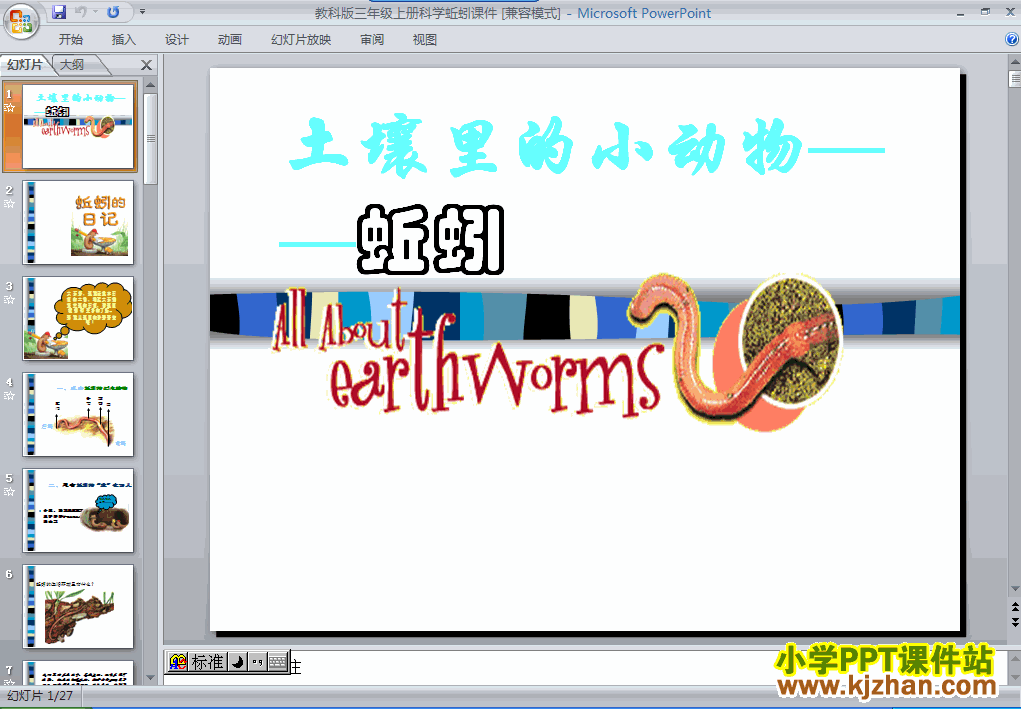Click the status bar text 幻灯片 1/27
The height and width of the screenshot is (709, 1021).
pos(40,696)
